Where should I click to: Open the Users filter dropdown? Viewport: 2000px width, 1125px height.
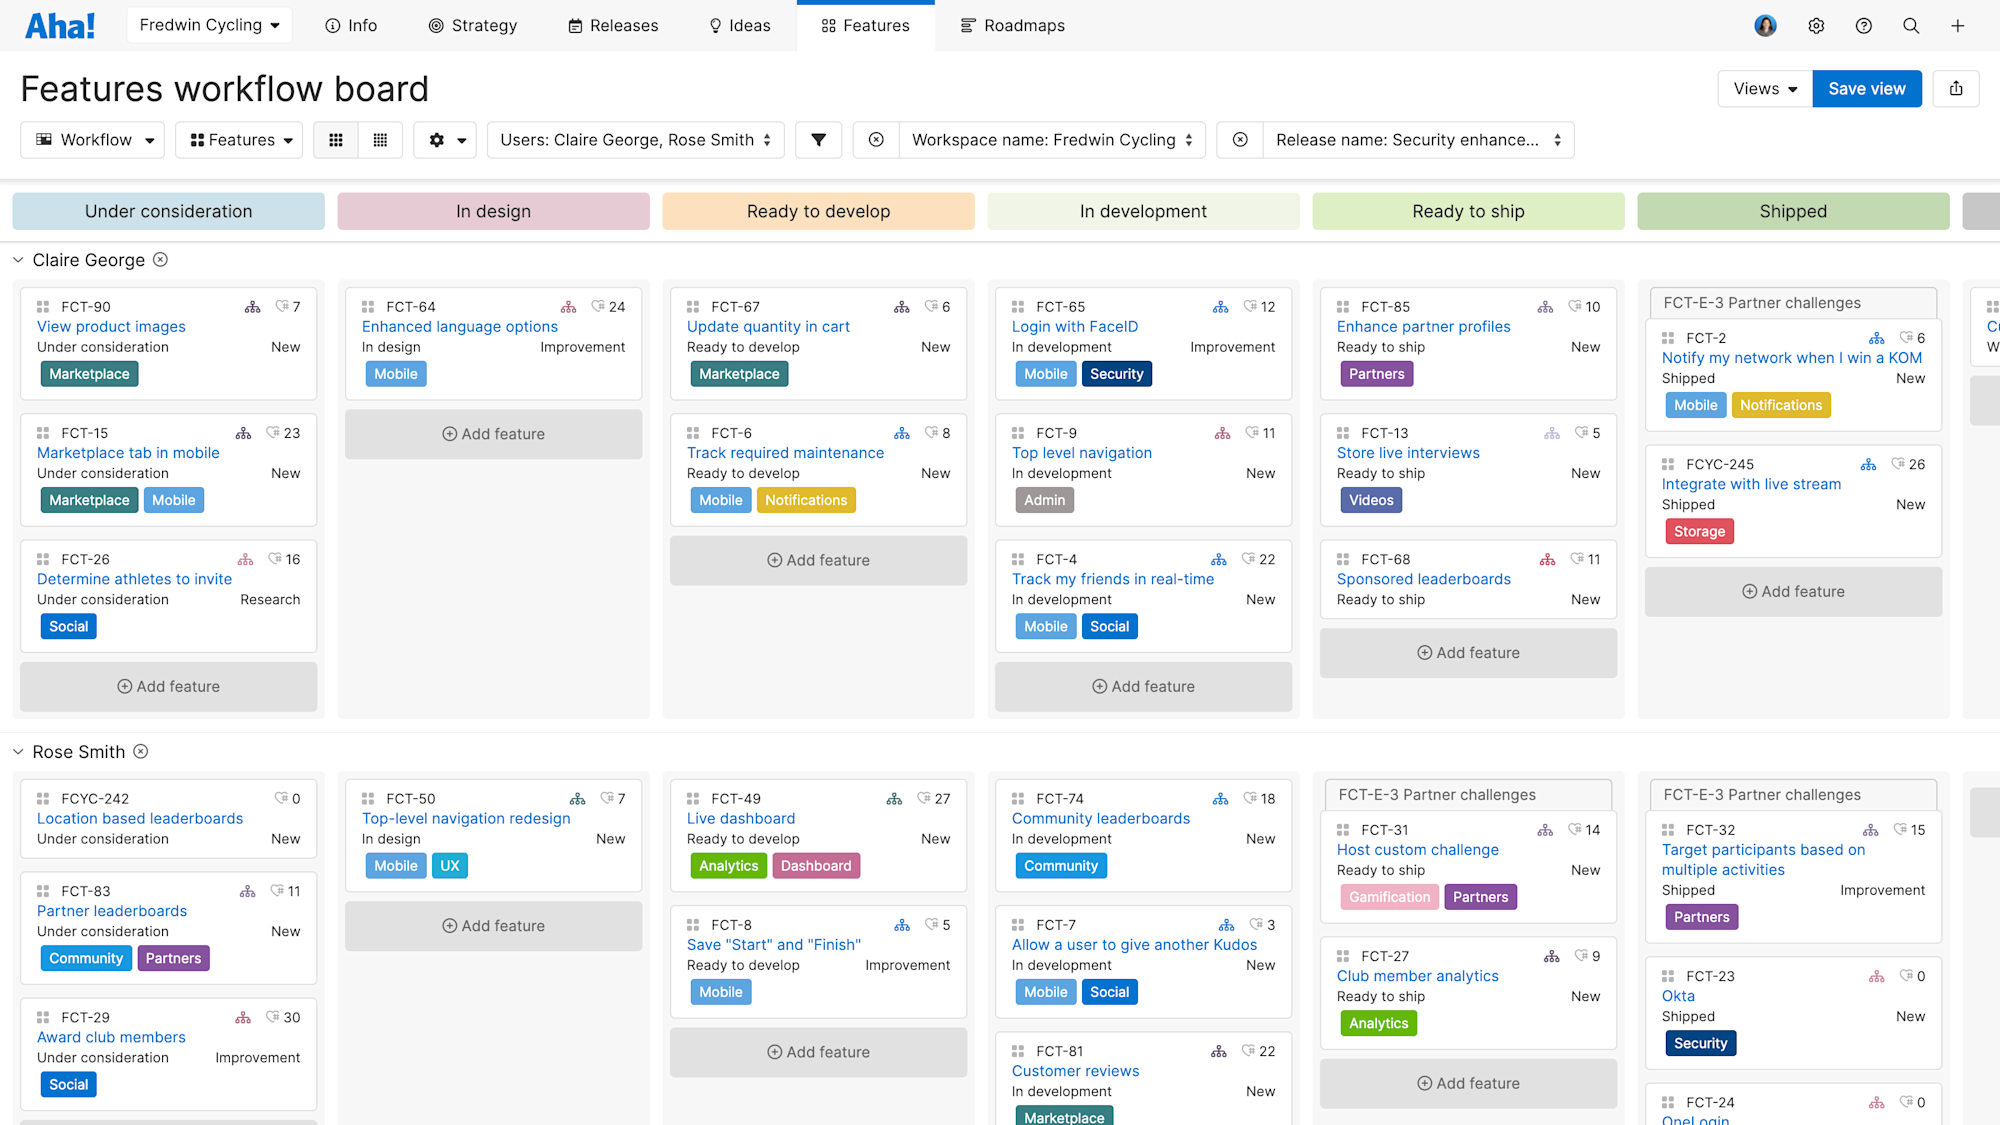coord(635,140)
